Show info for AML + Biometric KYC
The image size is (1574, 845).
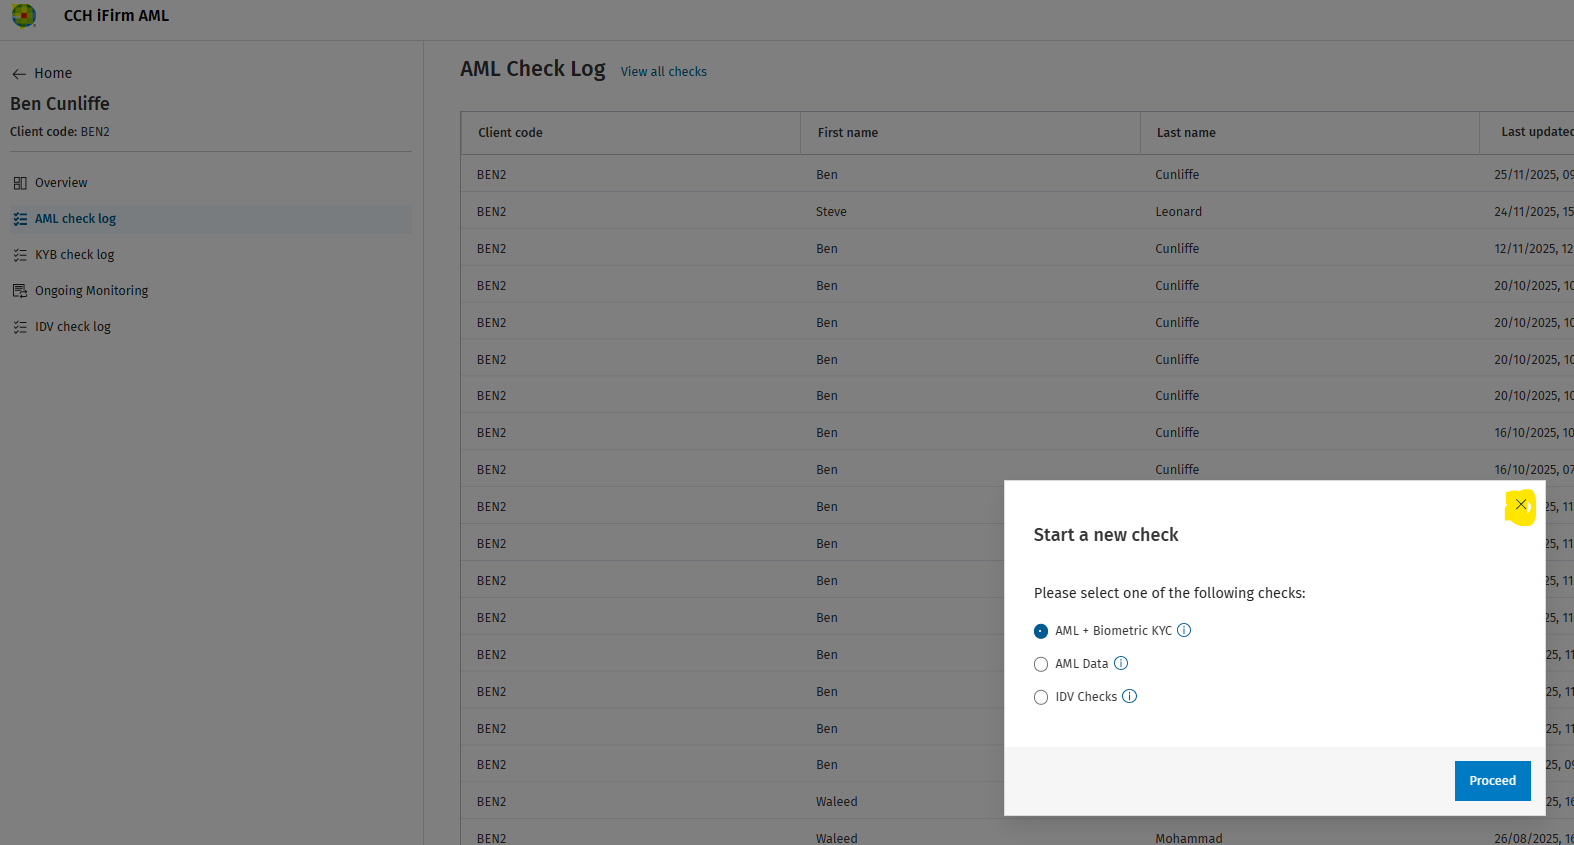click(x=1184, y=630)
